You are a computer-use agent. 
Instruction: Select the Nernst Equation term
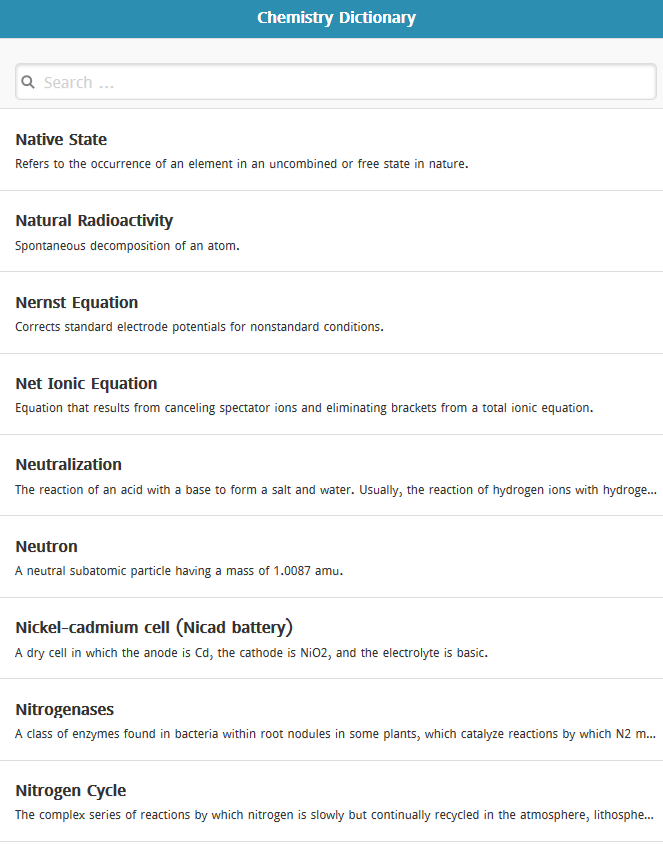(77, 302)
